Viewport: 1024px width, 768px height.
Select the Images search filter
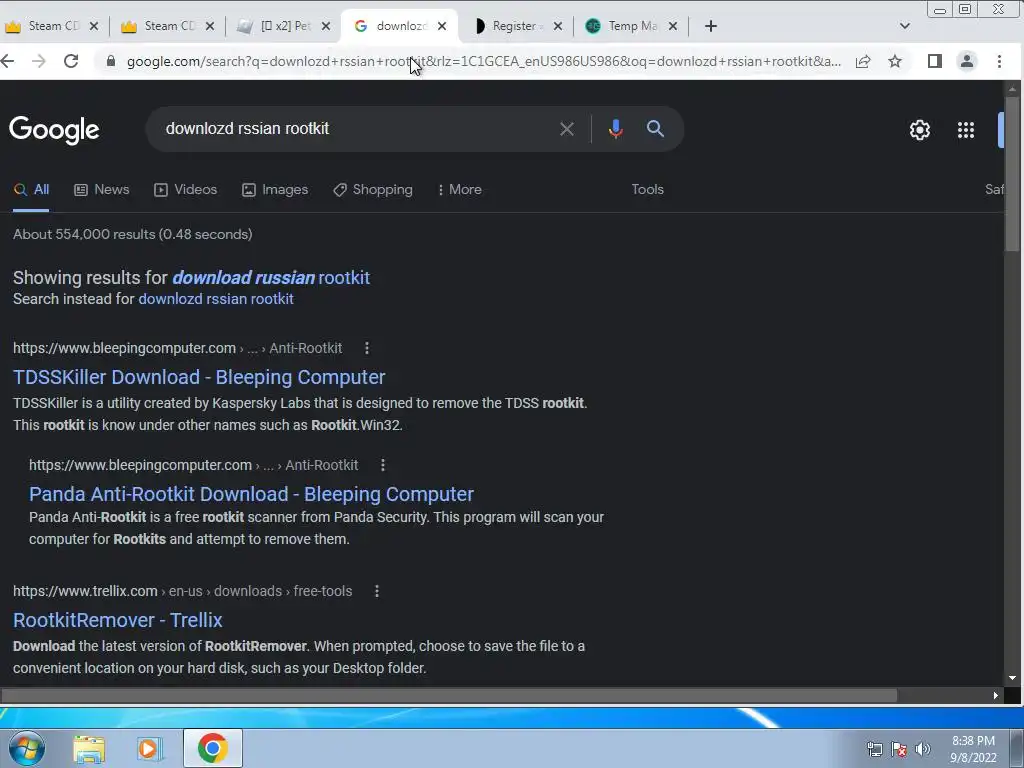[x=275, y=189]
